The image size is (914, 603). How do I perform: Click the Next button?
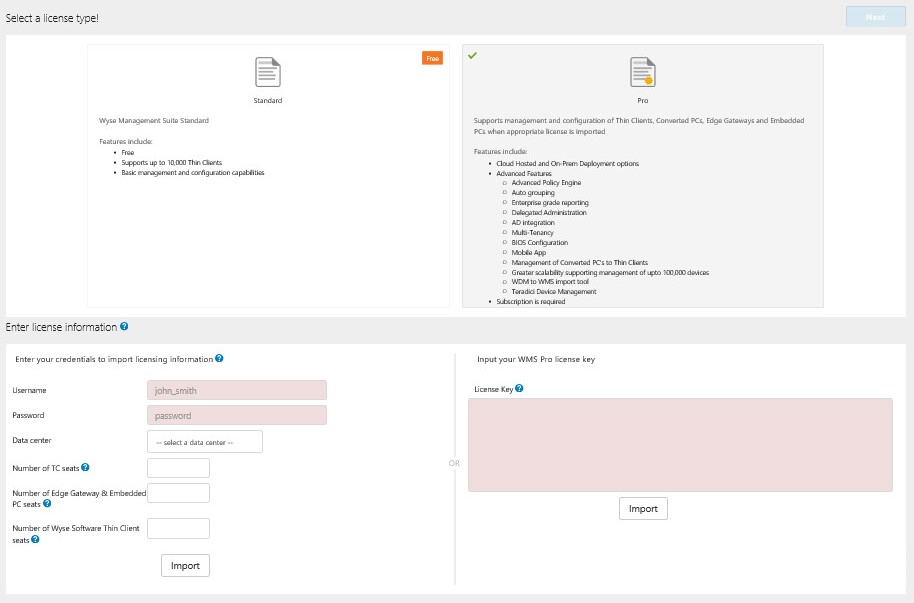tap(876, 17)
